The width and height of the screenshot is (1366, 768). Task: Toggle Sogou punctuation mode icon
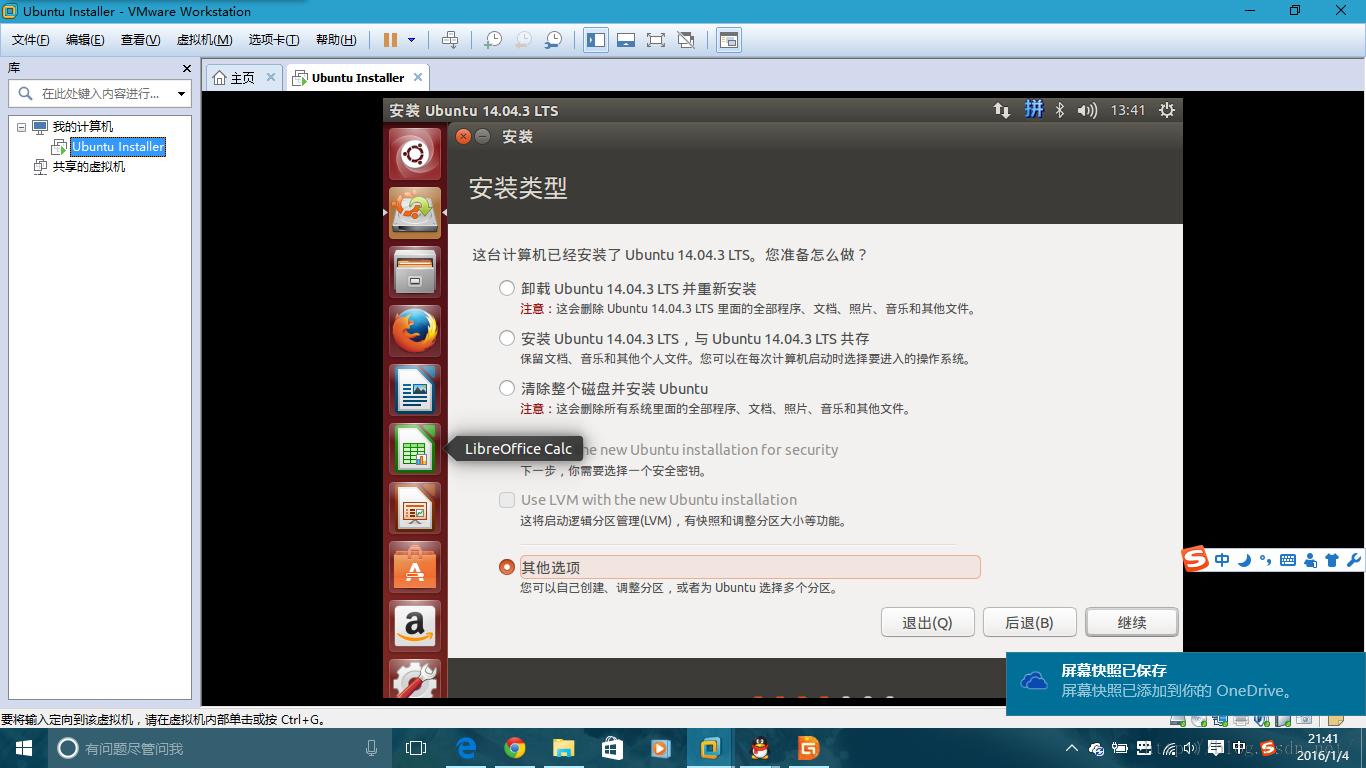tap(1266, 560)
